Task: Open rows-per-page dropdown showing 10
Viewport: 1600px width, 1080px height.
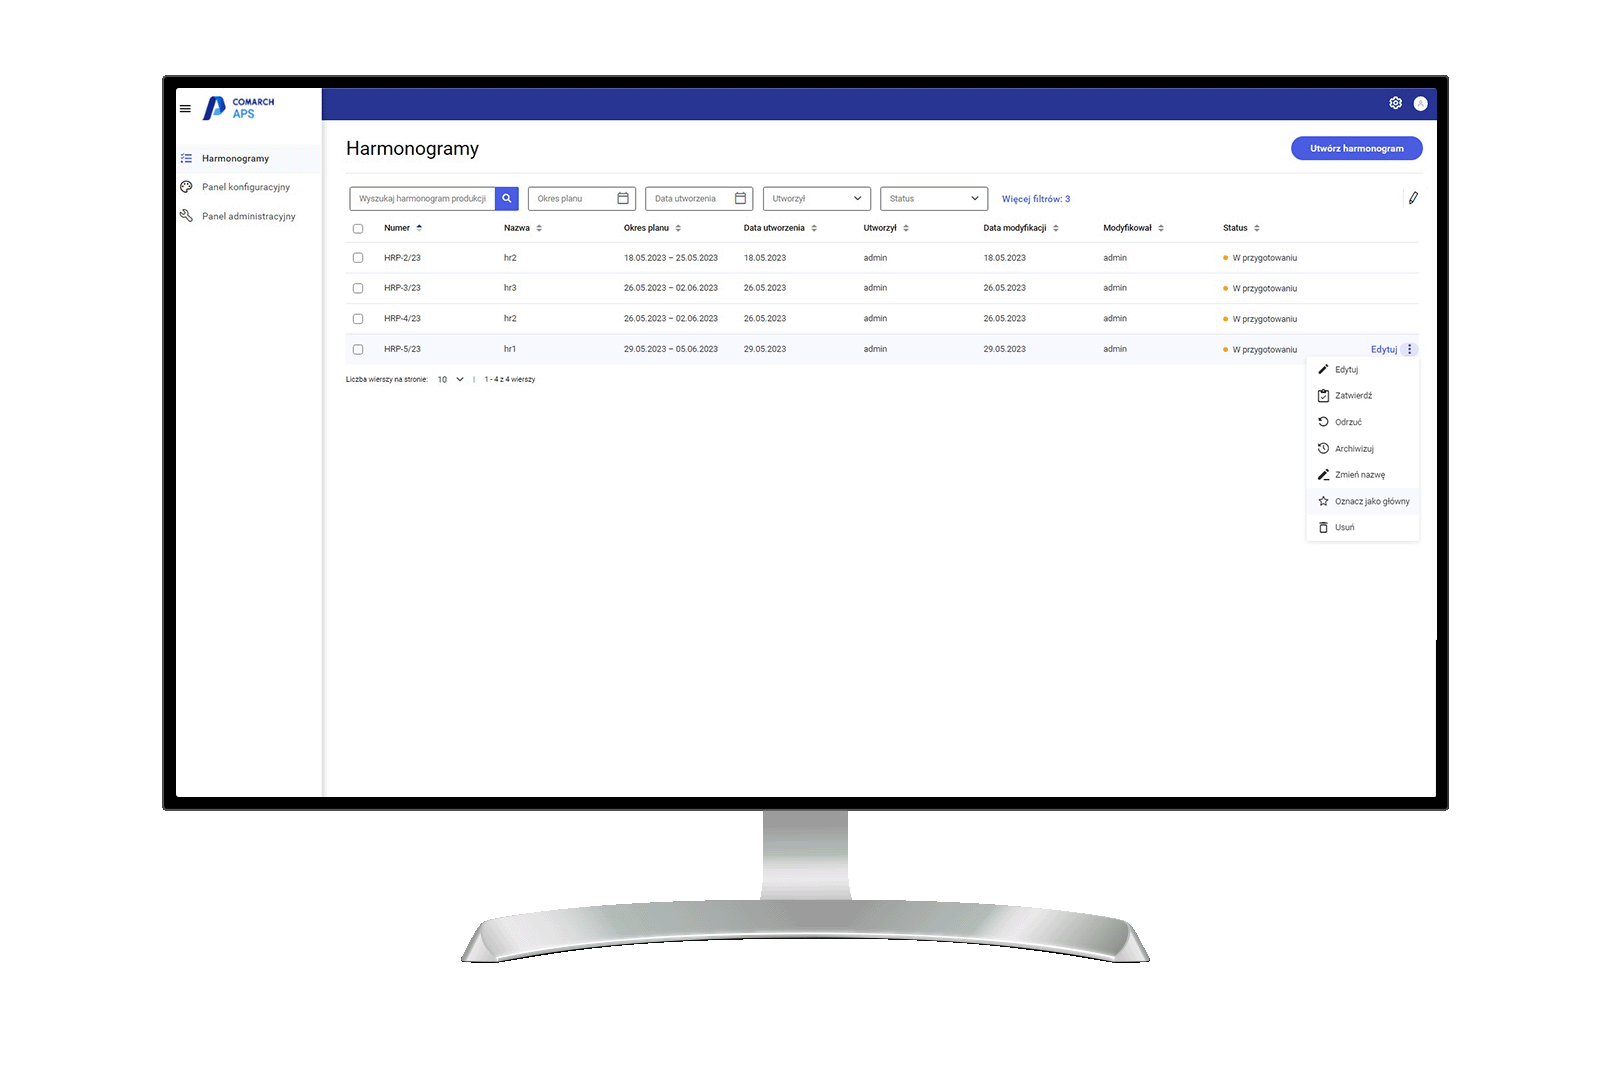Action: click(451, 379)
